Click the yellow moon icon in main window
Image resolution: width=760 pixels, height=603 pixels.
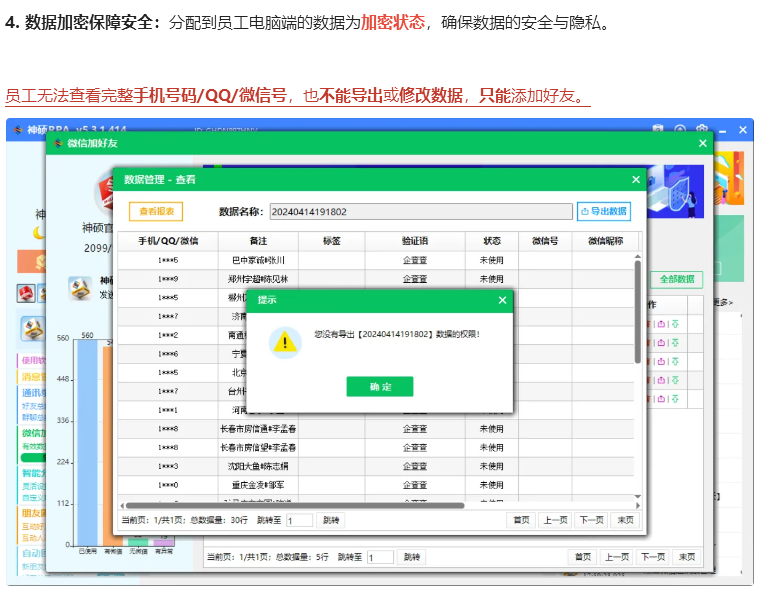pos(38,233)
